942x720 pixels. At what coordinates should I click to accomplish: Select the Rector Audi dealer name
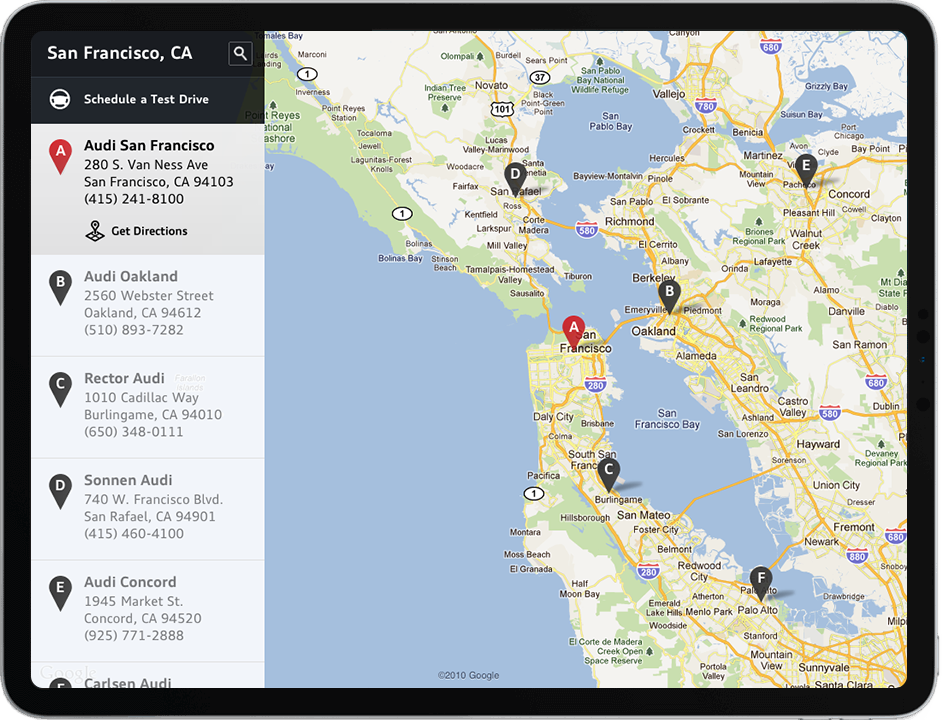tap(124, 378)
